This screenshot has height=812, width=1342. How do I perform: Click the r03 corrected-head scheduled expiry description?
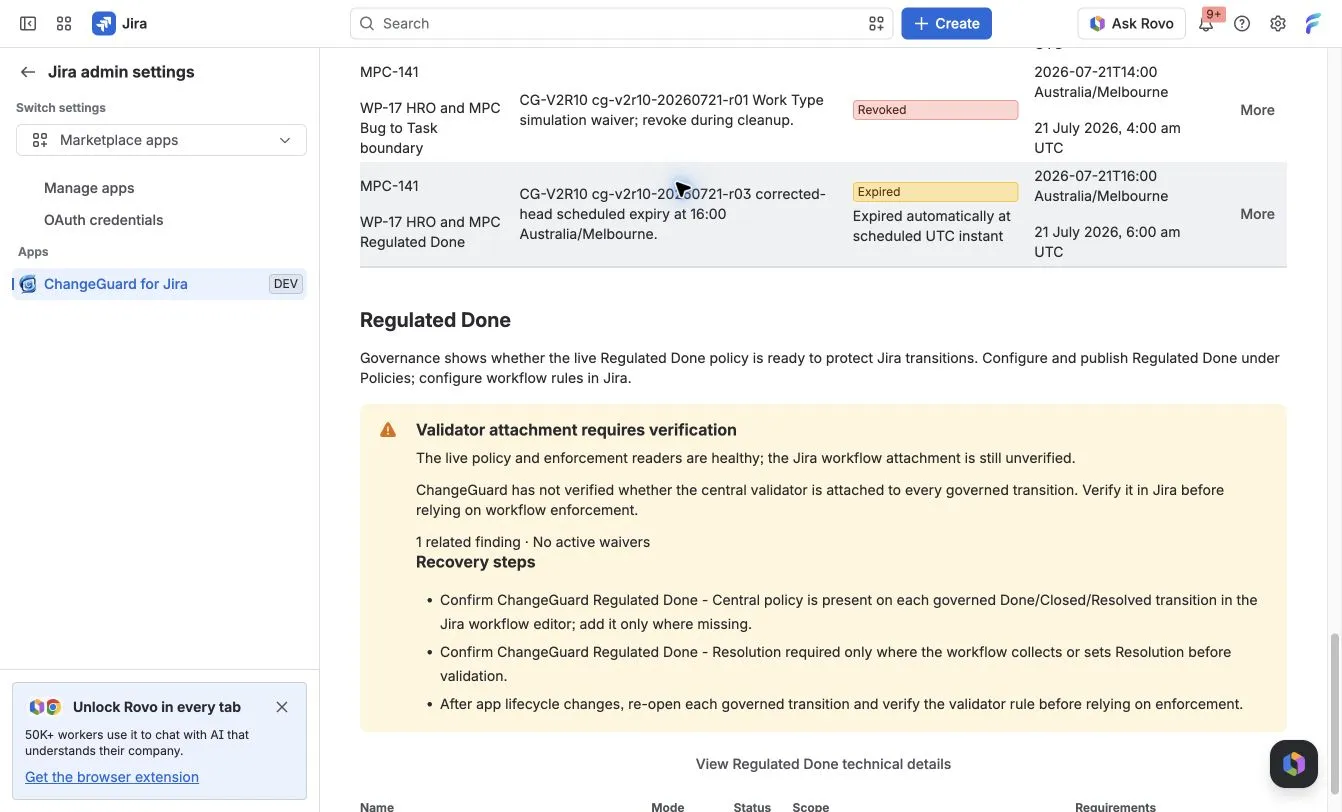tap(672, 214)
